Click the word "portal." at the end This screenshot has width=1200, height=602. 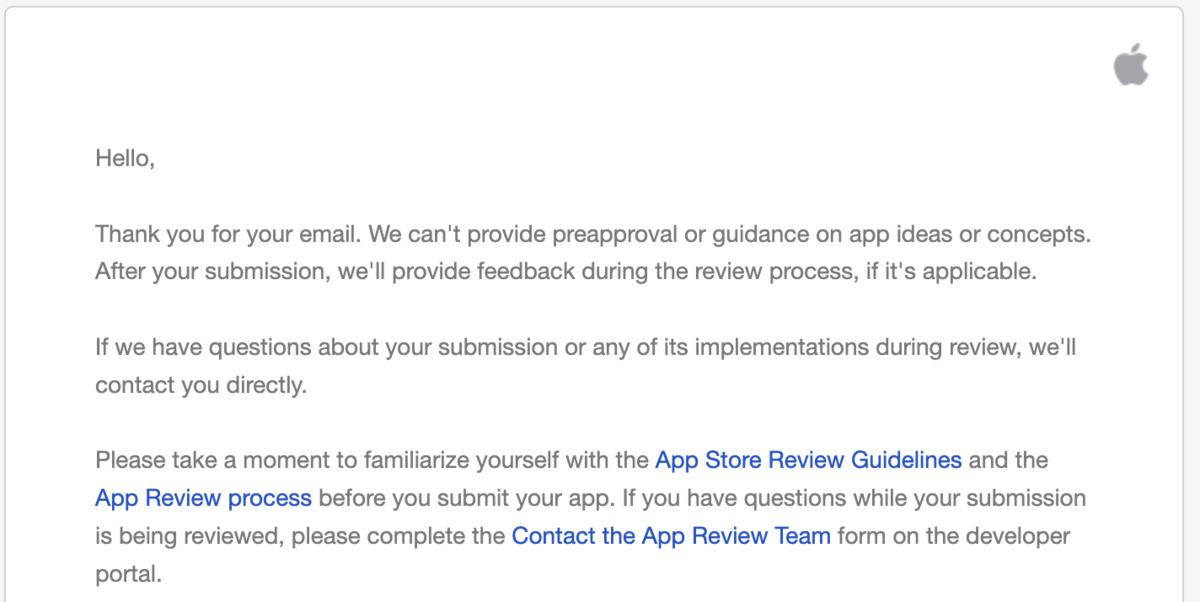128,575
